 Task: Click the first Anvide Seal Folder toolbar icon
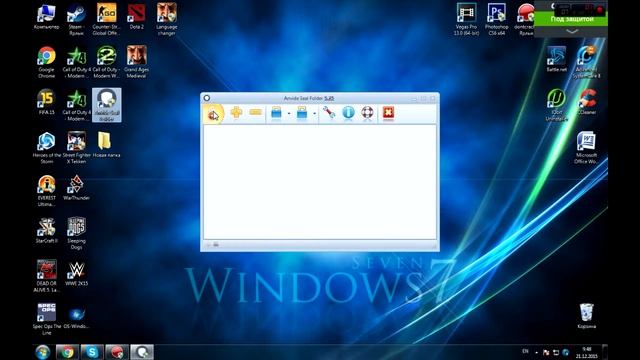pos(213,113)
